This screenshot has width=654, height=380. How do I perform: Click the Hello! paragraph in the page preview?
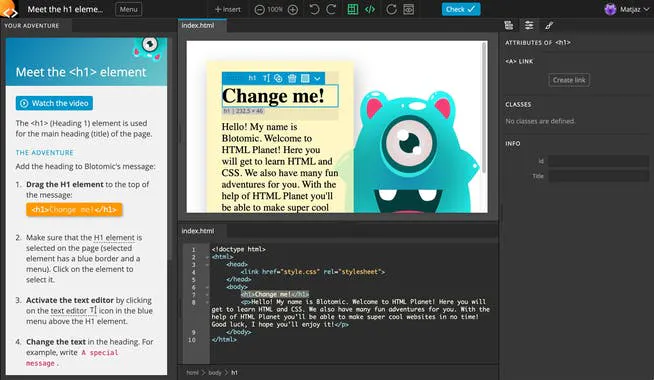[279, 167]
